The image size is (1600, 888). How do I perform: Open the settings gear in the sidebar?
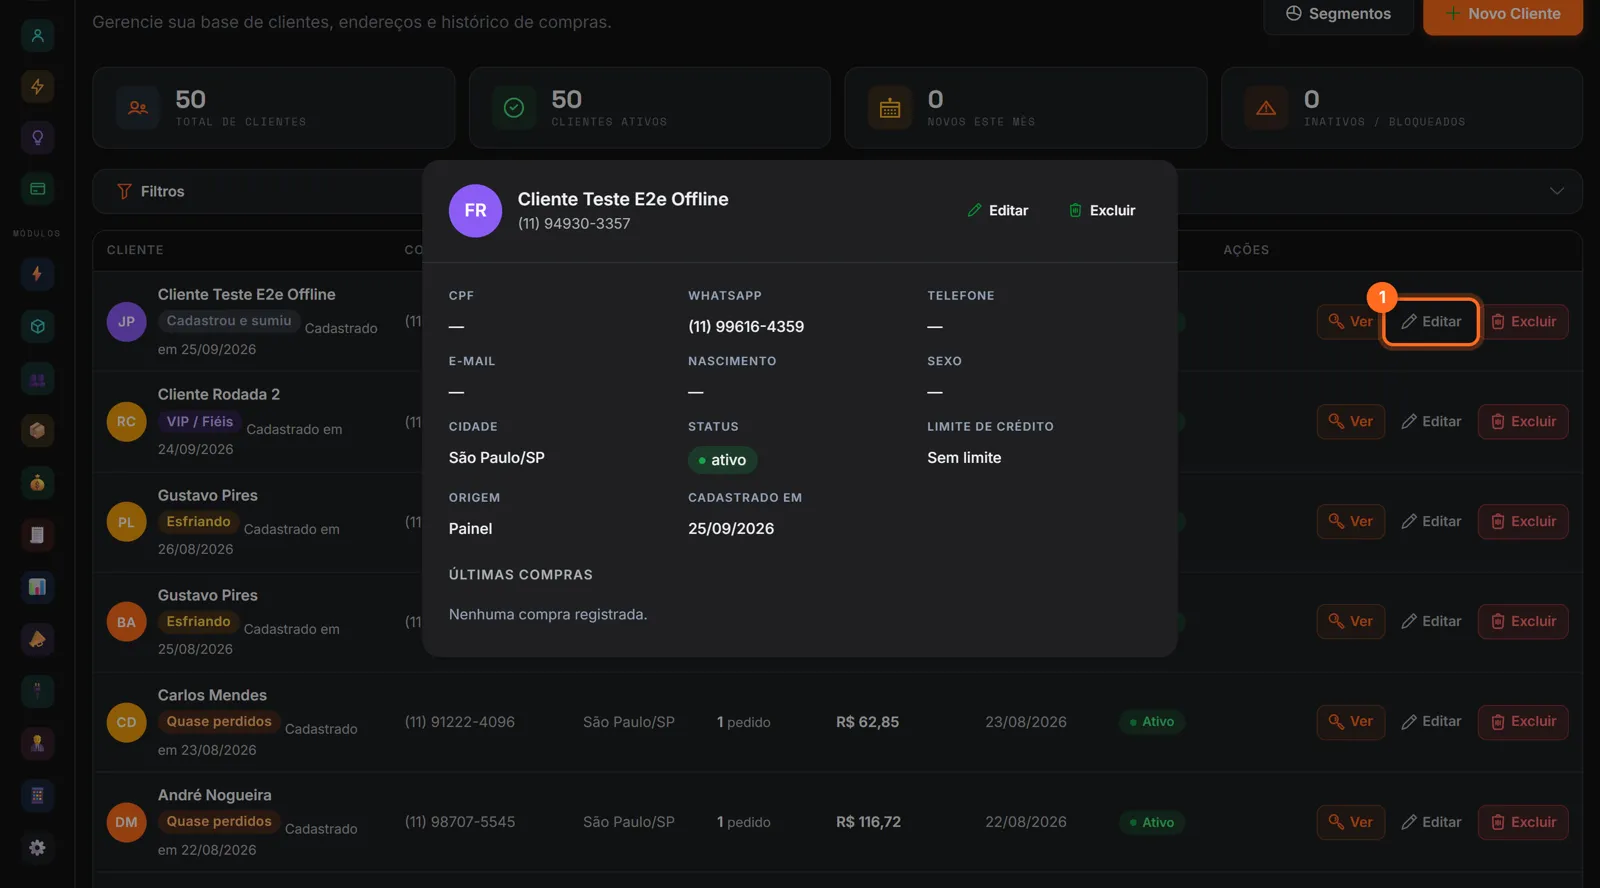[37, 848]
